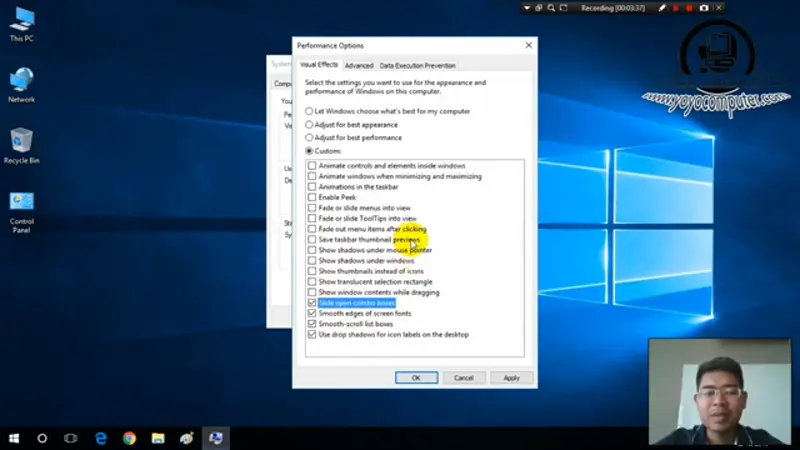Open the Windows Start menu
Screen dimensions: 800x450
tap(14, 438)
